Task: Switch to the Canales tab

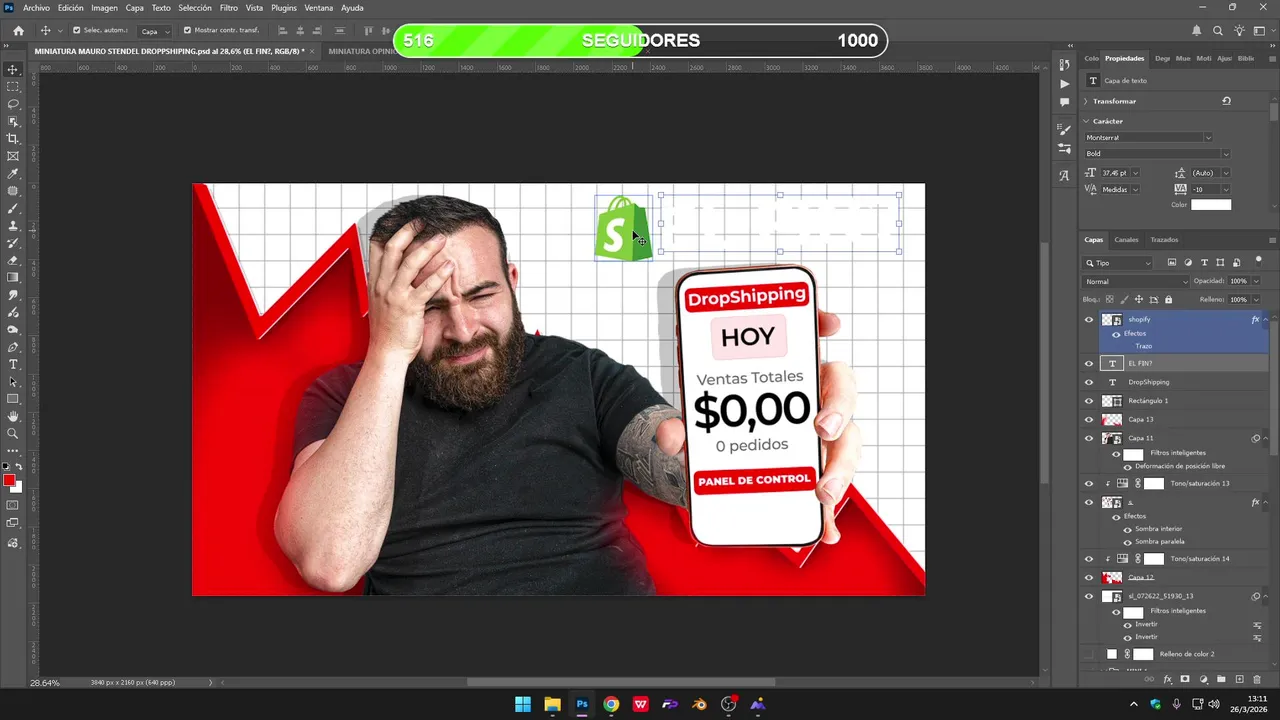Action: coord(1126,240)
